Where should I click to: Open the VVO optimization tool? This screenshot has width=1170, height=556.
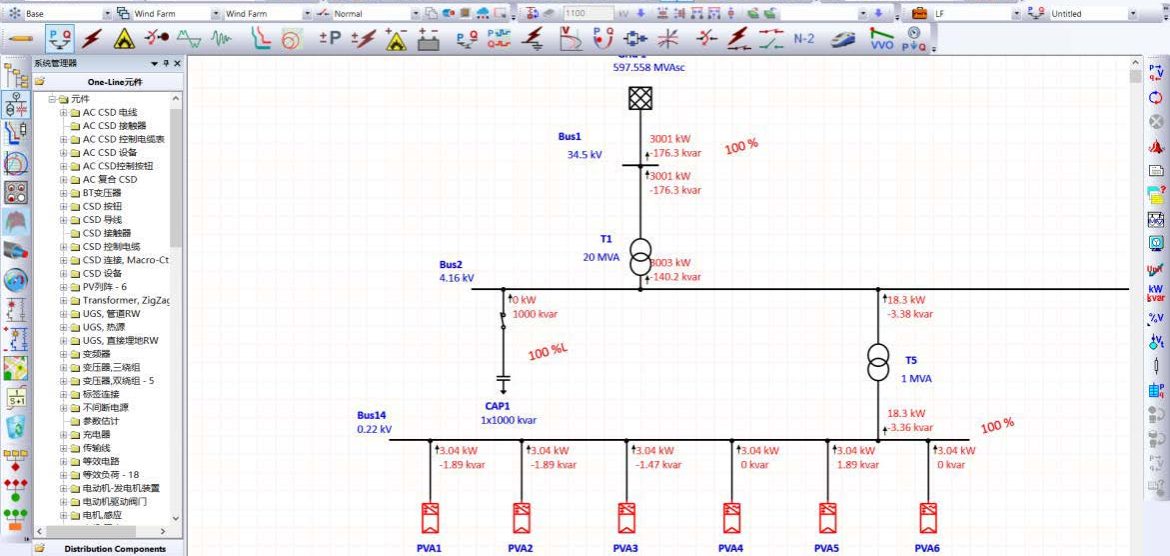tap(882, 39)
